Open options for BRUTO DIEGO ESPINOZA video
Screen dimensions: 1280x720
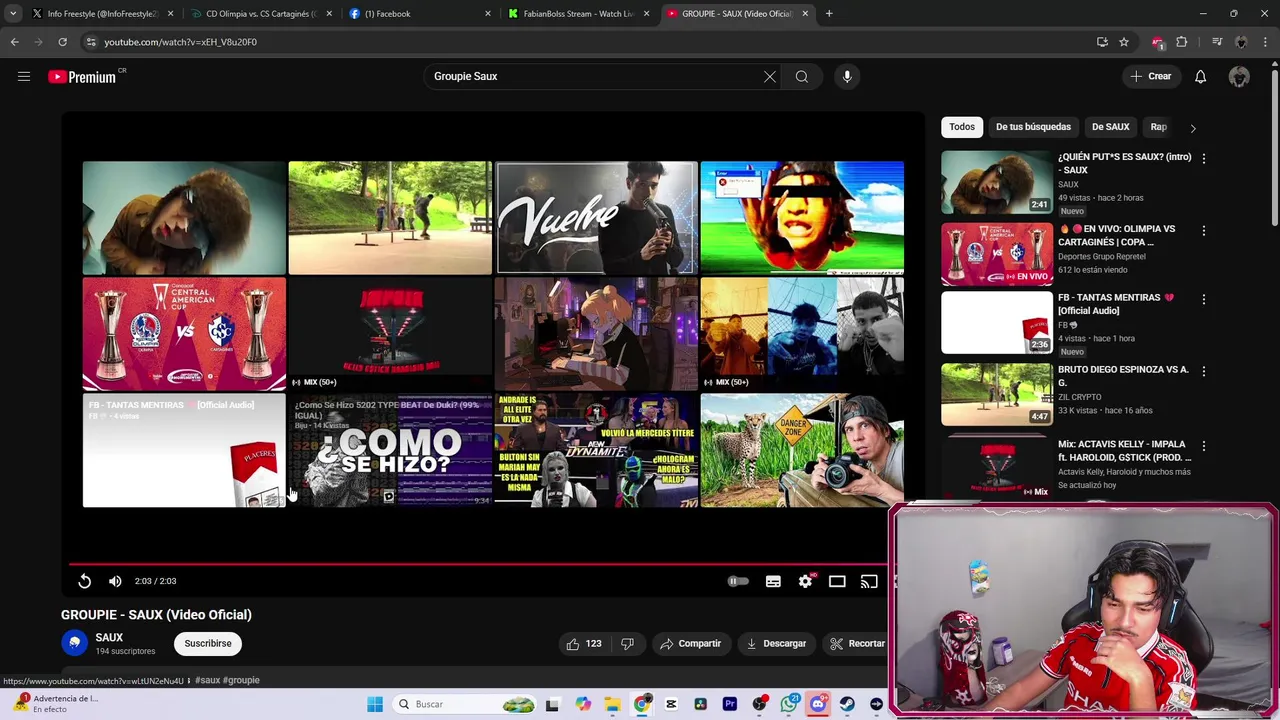coord(1203,371)
